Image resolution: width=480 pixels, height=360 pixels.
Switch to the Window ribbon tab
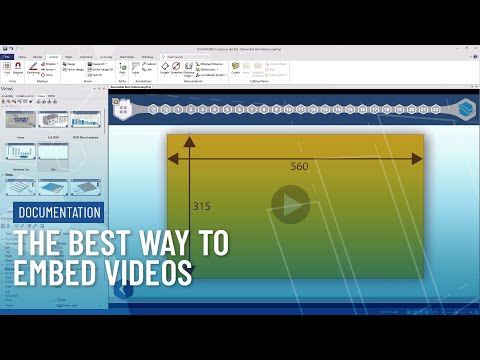click(x=148, y=57)
